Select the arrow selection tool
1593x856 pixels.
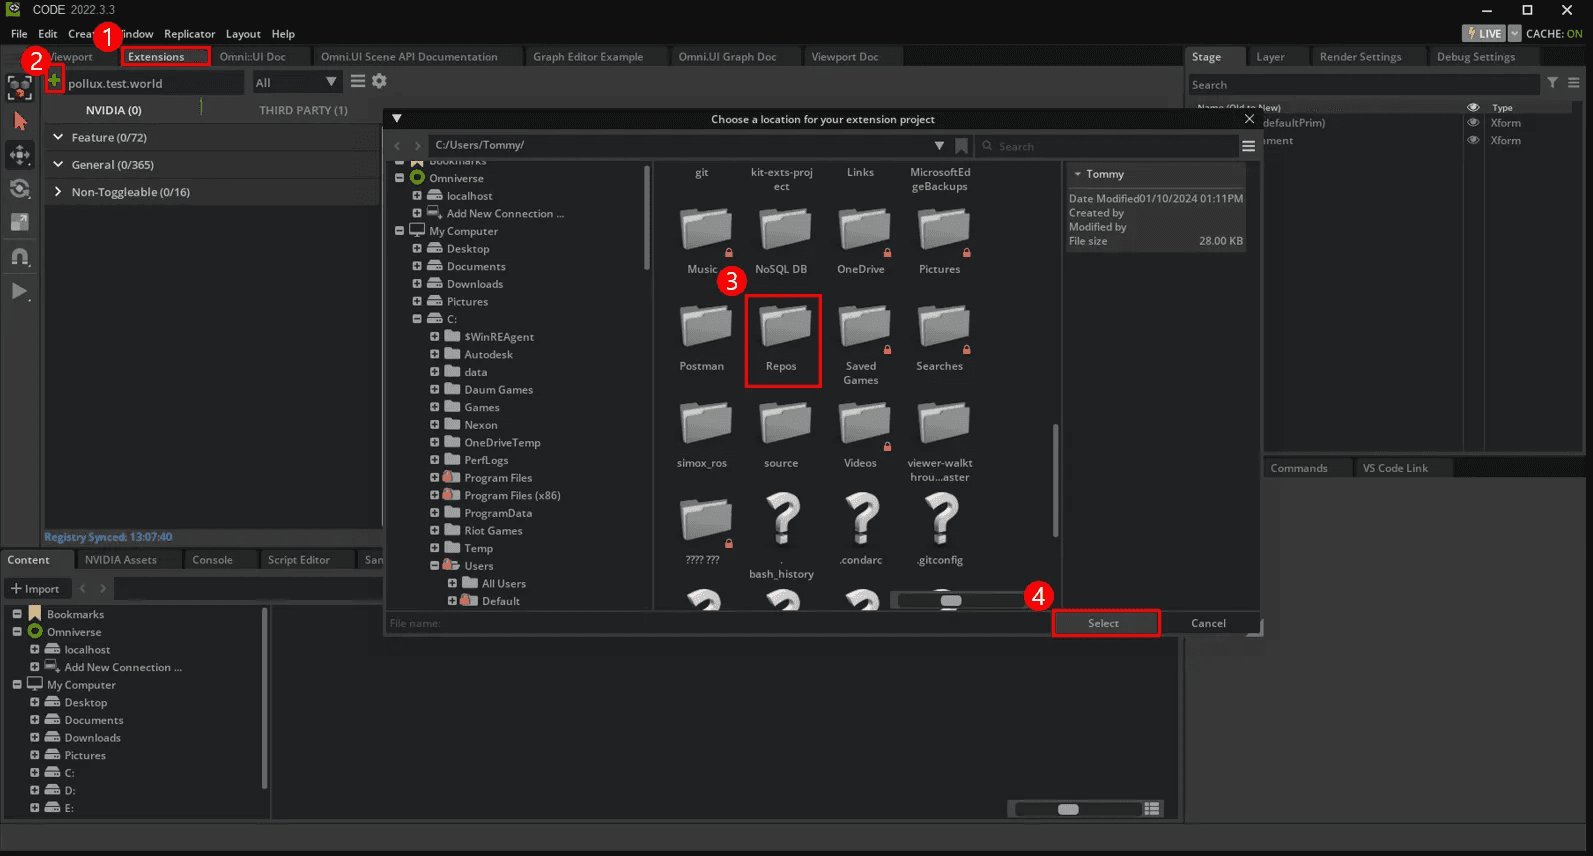[19, 121]
